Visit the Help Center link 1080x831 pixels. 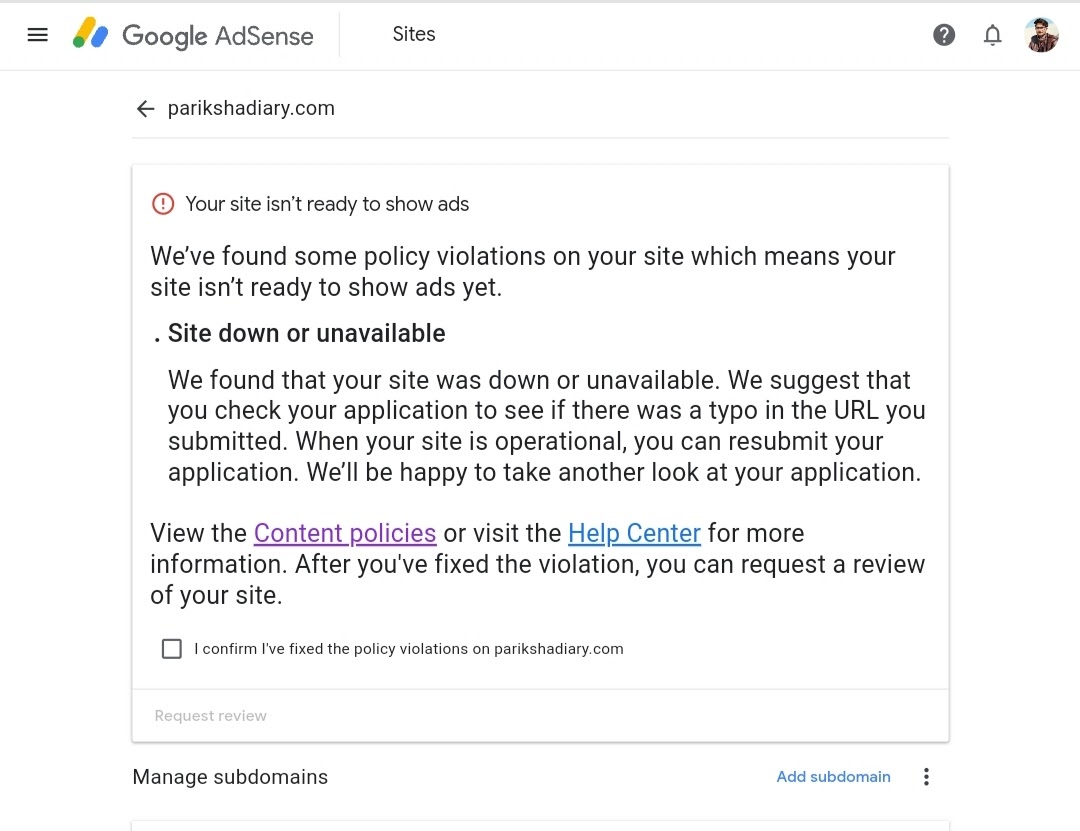pos(634,533)
